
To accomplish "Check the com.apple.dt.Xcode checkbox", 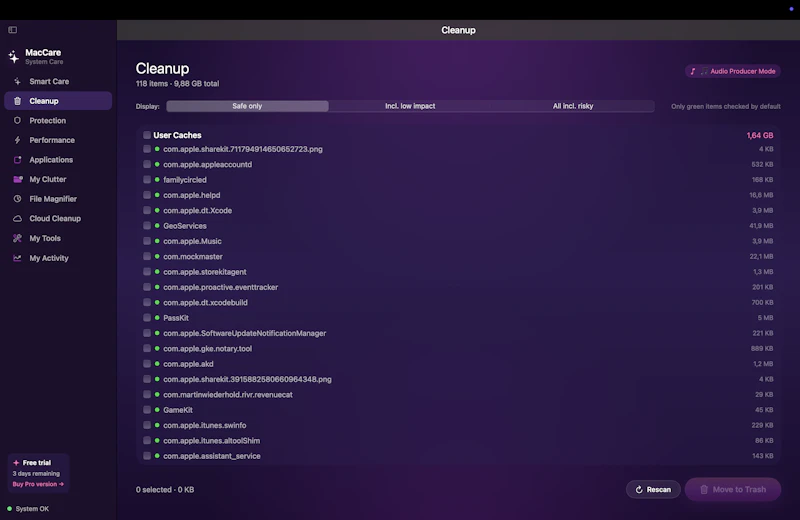I will (x=147, y=210).
